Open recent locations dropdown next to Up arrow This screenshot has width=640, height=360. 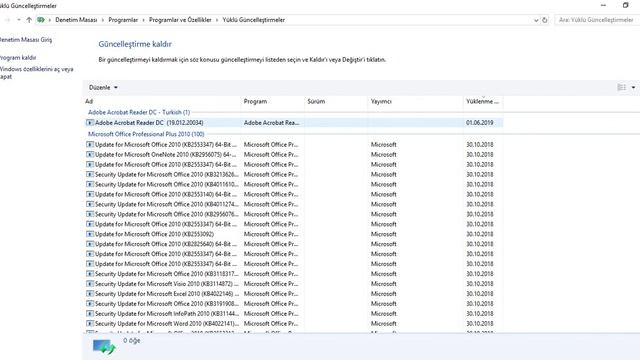(x=18, y=20)
